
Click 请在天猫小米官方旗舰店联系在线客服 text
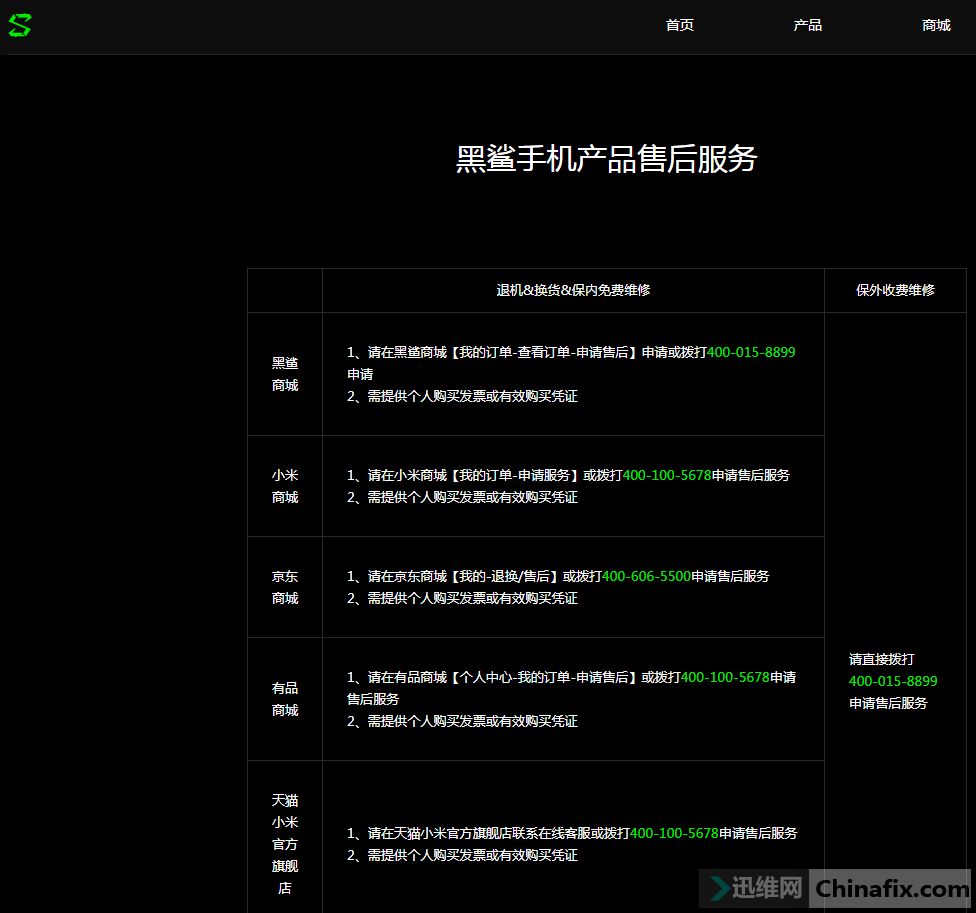pos(479,833)
